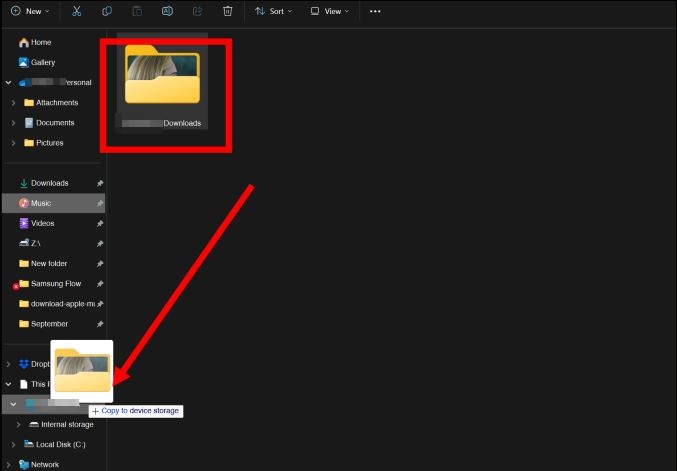677x471 pixels.
Task: Collapse the connected device node chevron
Action: click(x=13, y=405)
